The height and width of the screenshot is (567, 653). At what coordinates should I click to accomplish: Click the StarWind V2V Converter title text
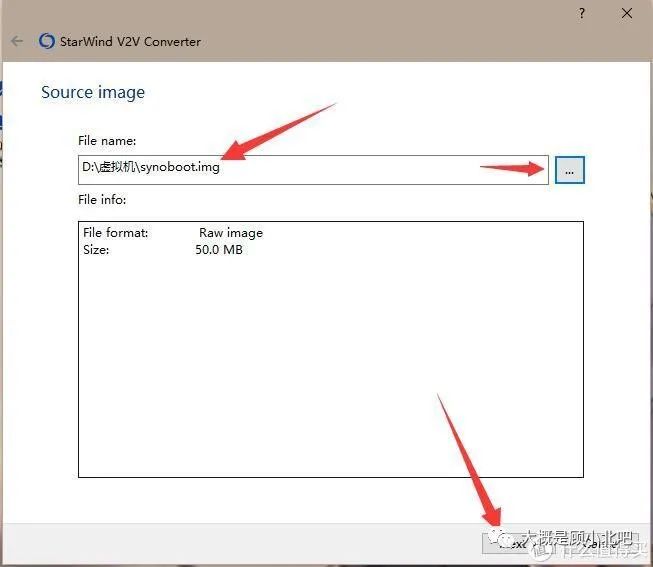pyautogui.click(x=130, y=42)
